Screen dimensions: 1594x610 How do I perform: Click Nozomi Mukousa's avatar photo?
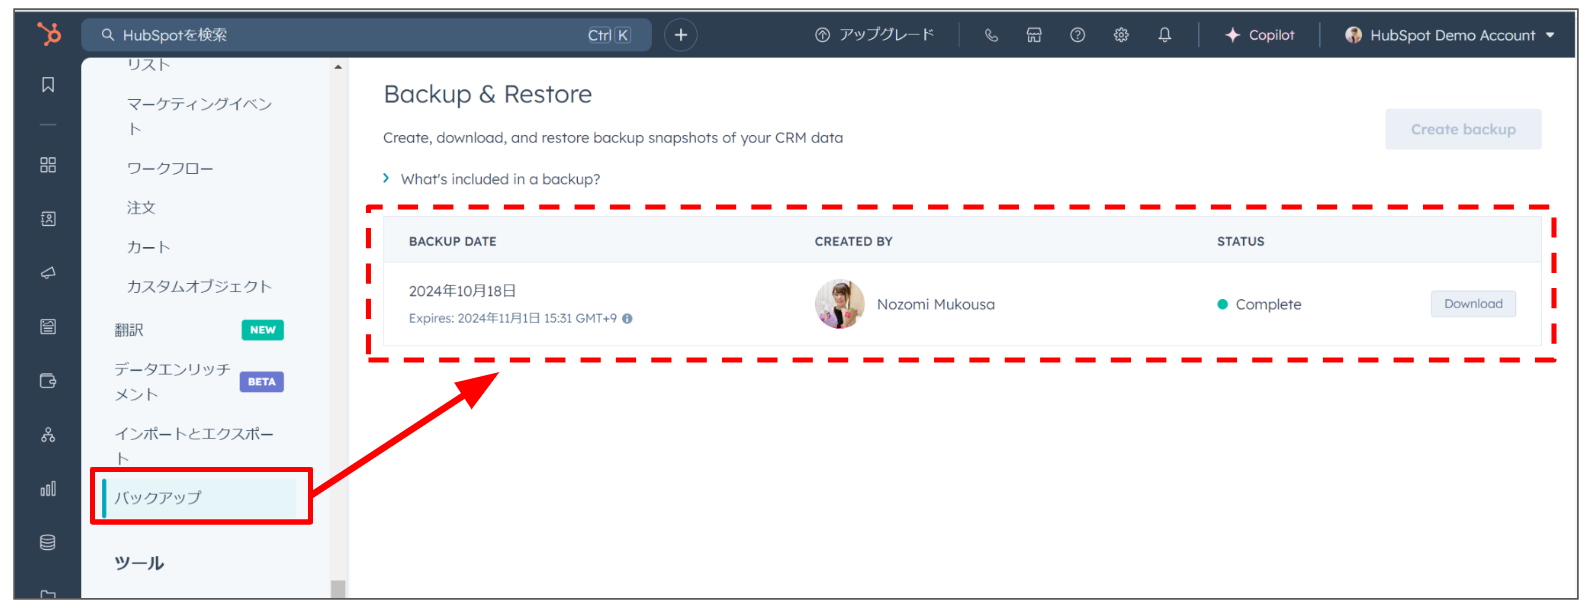tap(840, 304)
